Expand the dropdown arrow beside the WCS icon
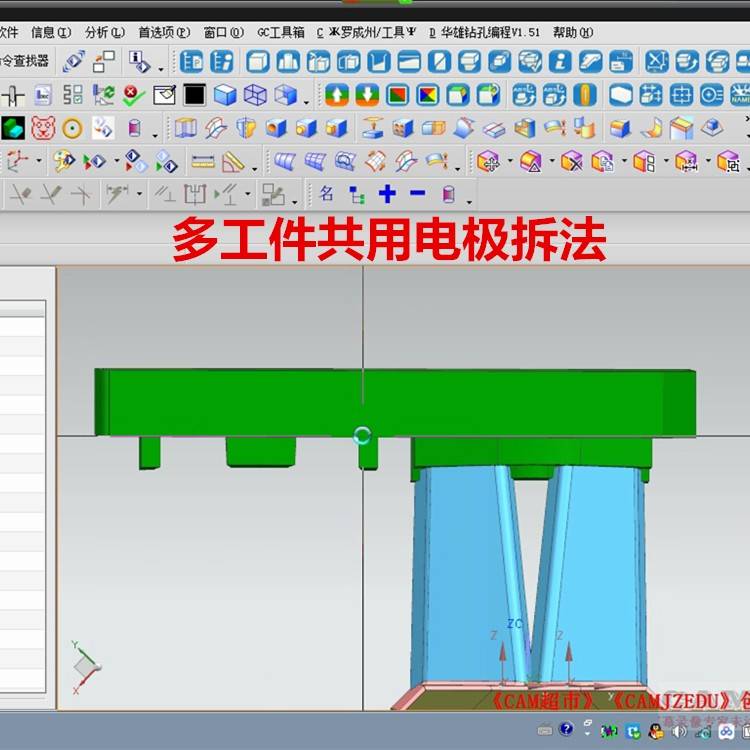 (x=38, y=162)
